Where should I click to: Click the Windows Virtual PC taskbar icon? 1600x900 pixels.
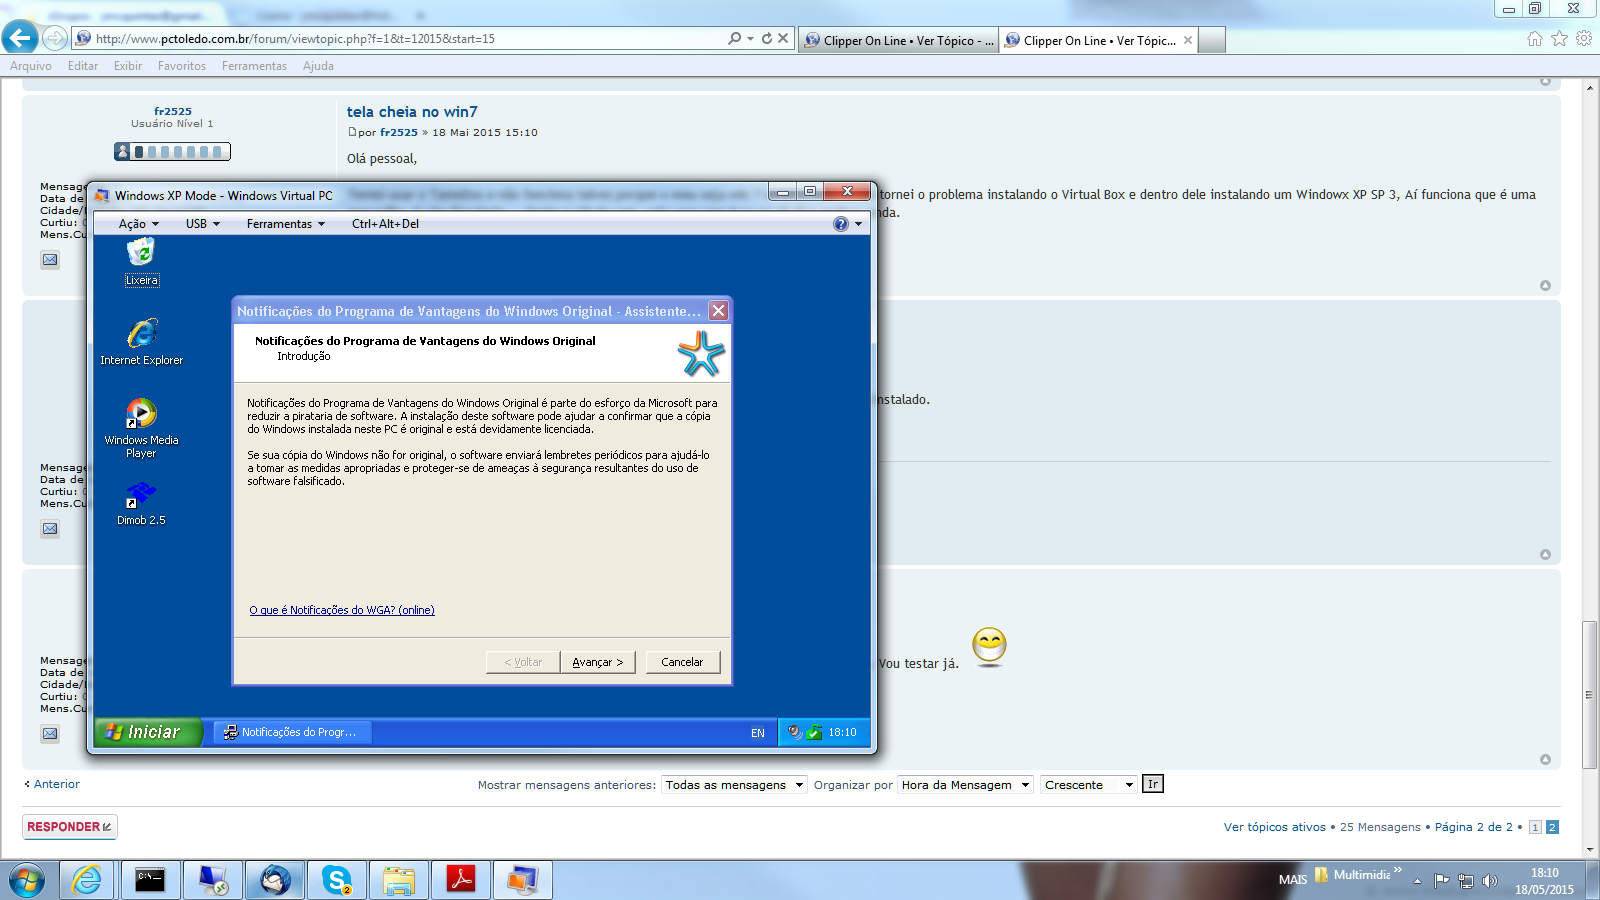[x=523, y=880]
